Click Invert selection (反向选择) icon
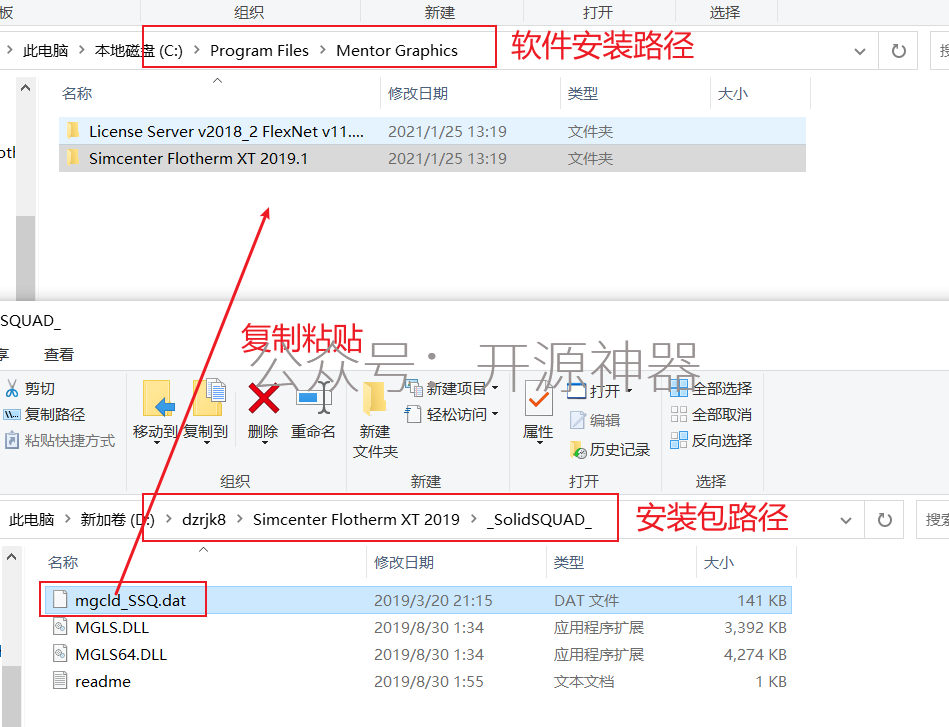The height and width of the screenshot is (727, 949). click(678, 440)
